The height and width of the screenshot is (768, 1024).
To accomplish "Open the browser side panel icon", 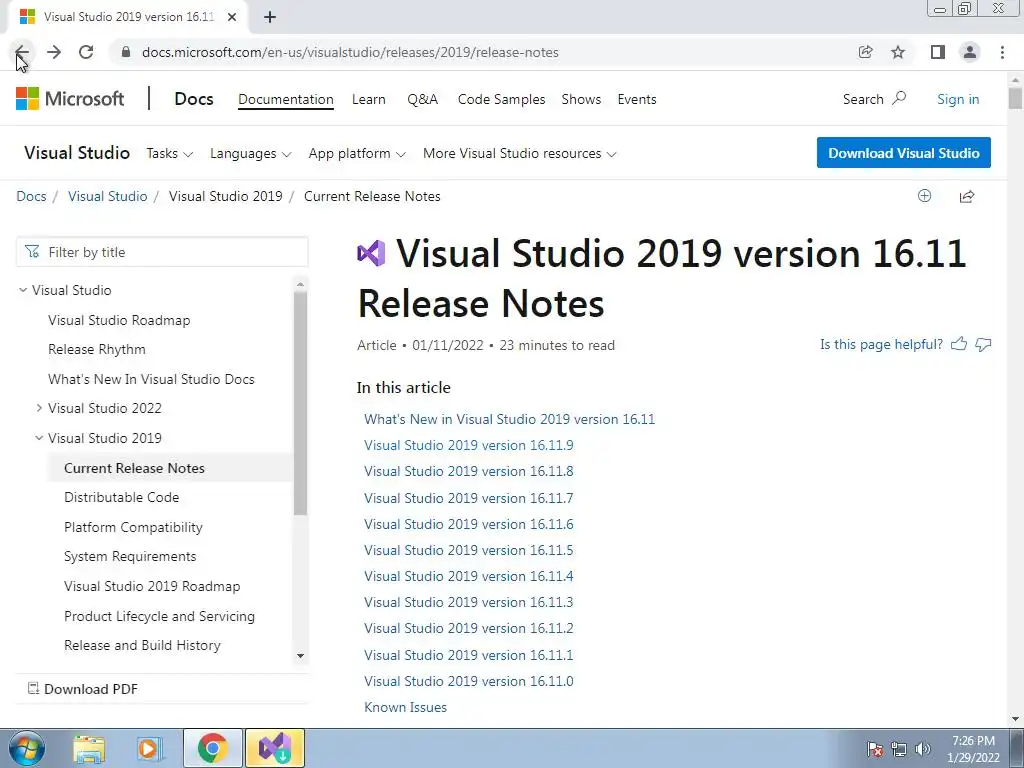I will pyautogui.click(x=938, y=52).
